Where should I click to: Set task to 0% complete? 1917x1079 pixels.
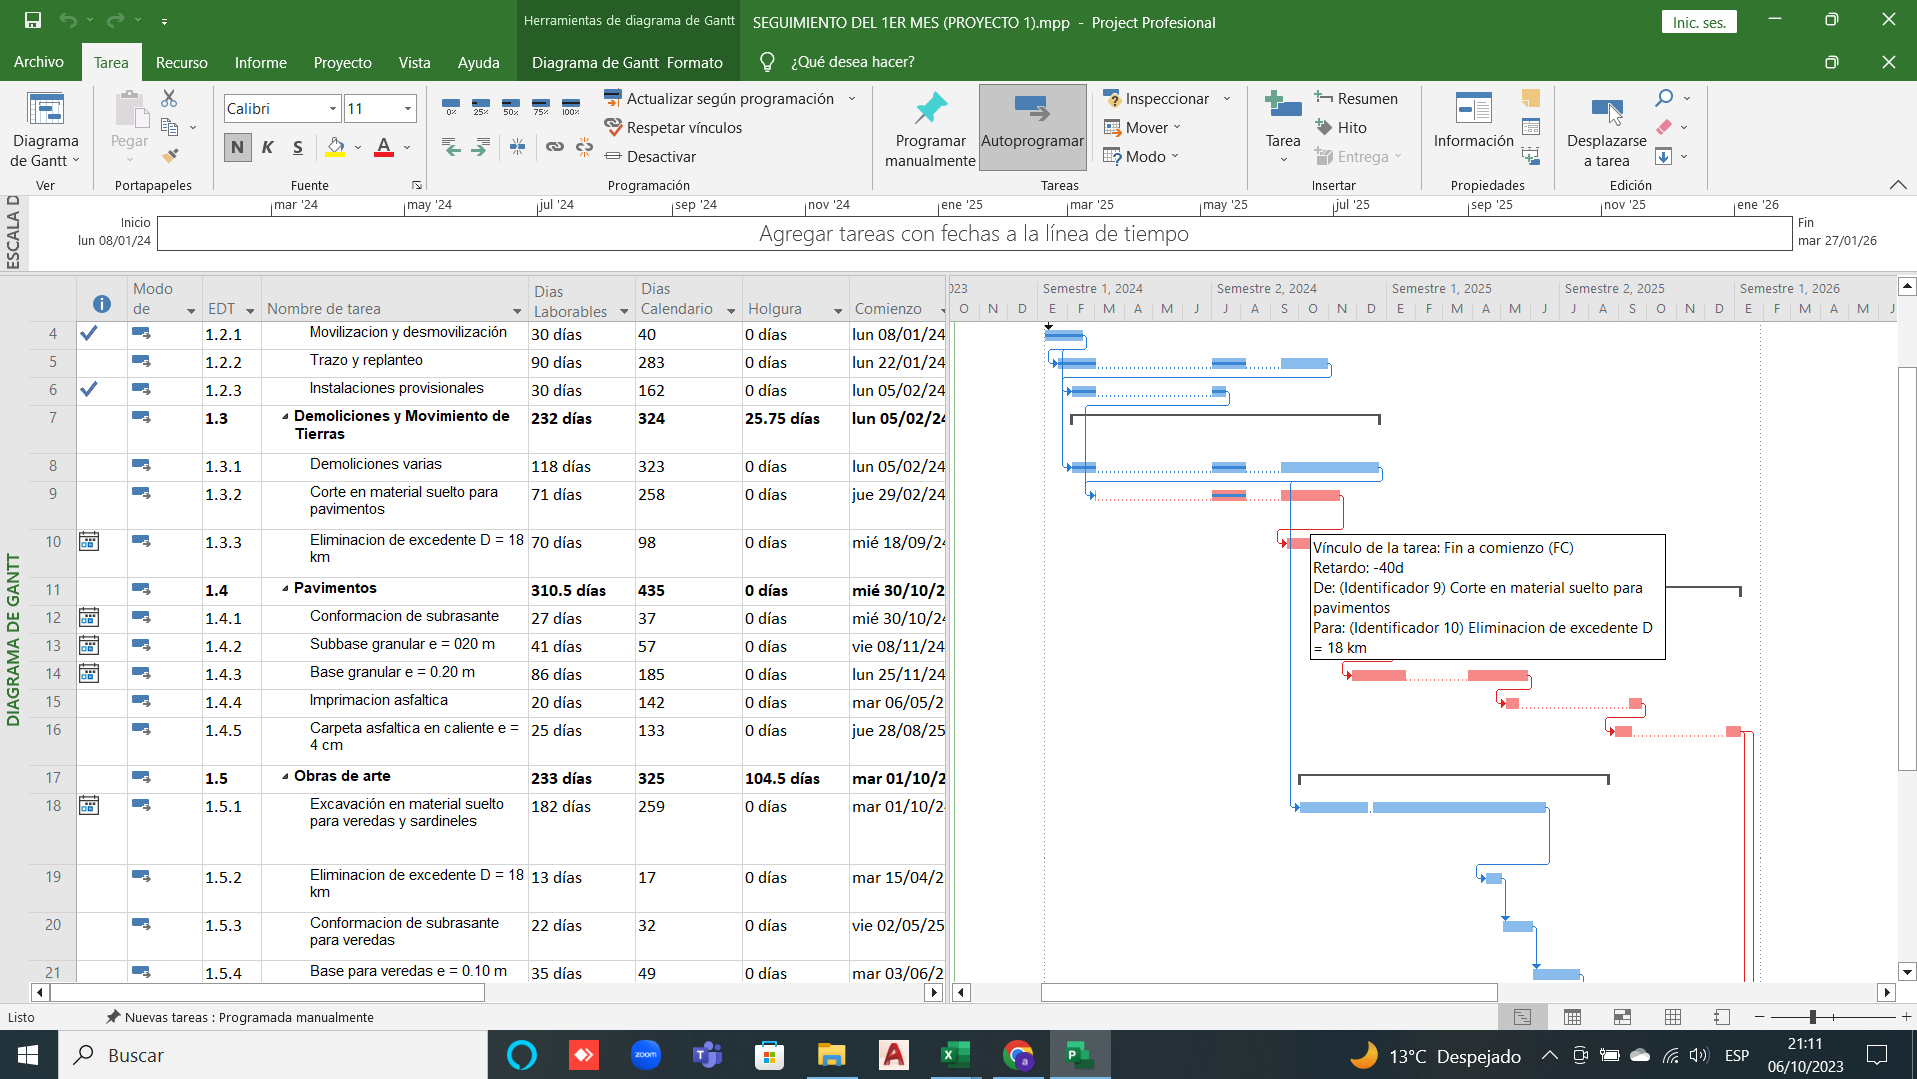[451, 106]
